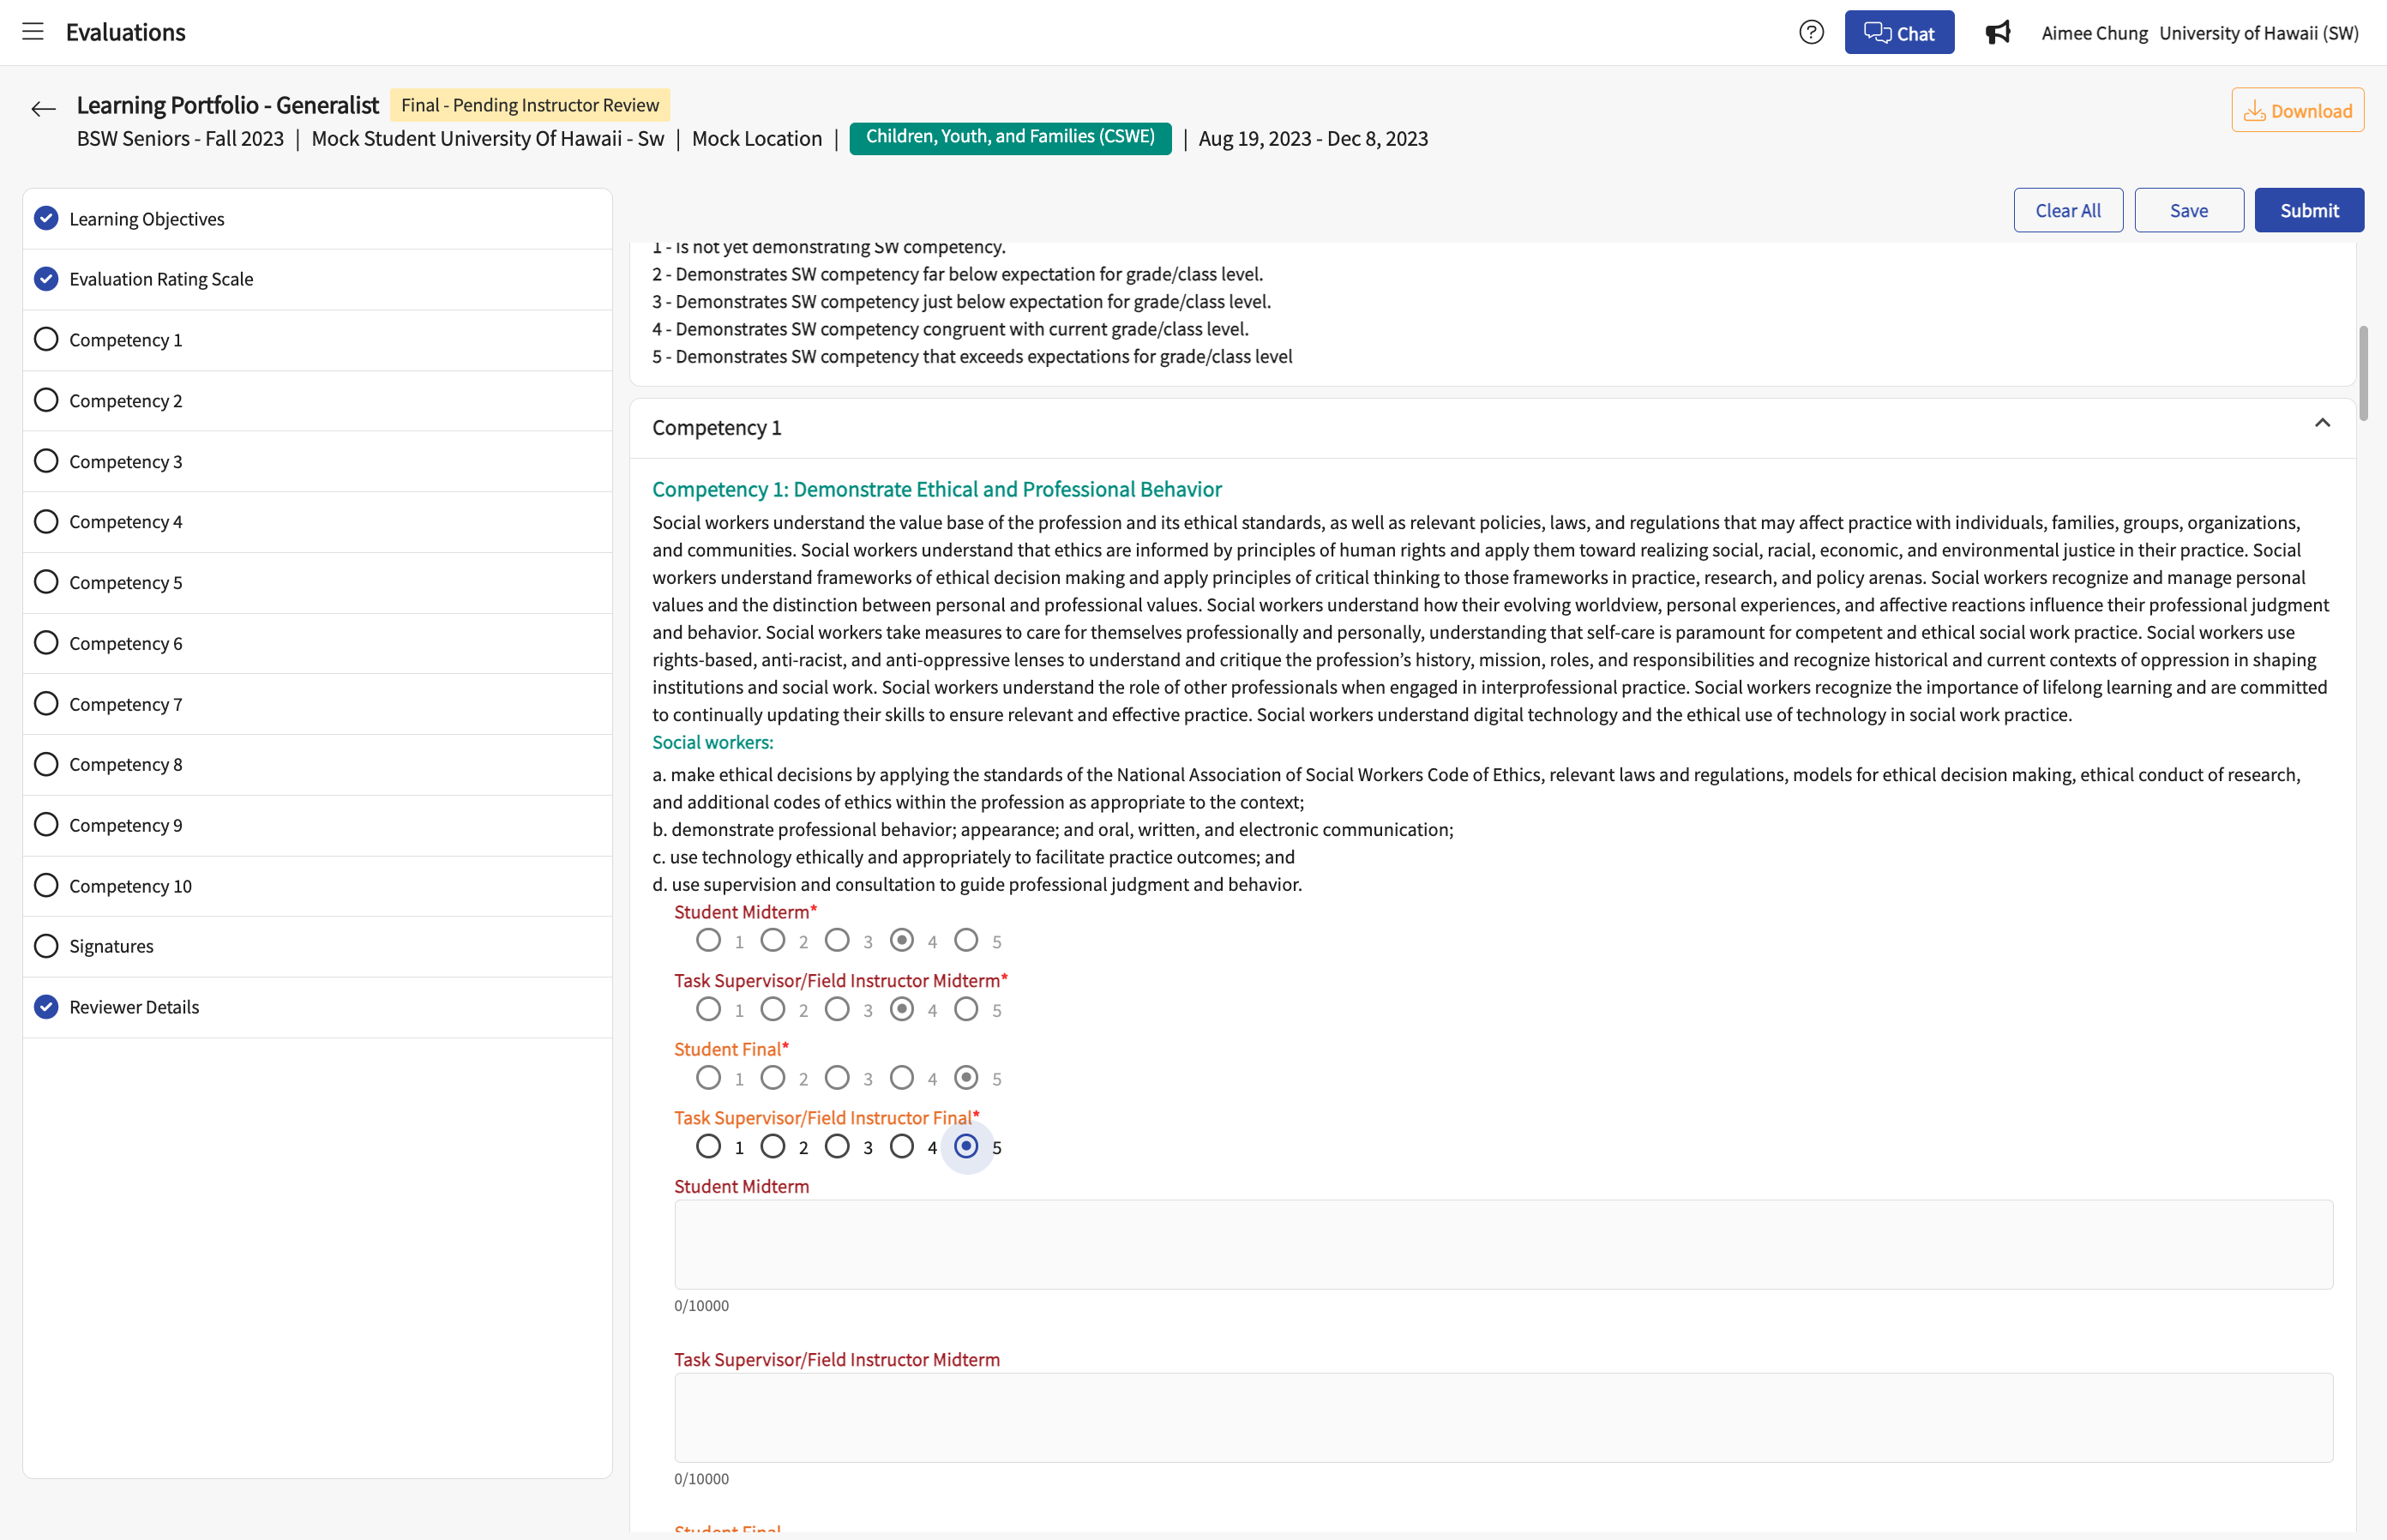The height and width of the screenshot is (1540, 2387).
Task: Click the help question mark icon
Action: (1811, 32)
